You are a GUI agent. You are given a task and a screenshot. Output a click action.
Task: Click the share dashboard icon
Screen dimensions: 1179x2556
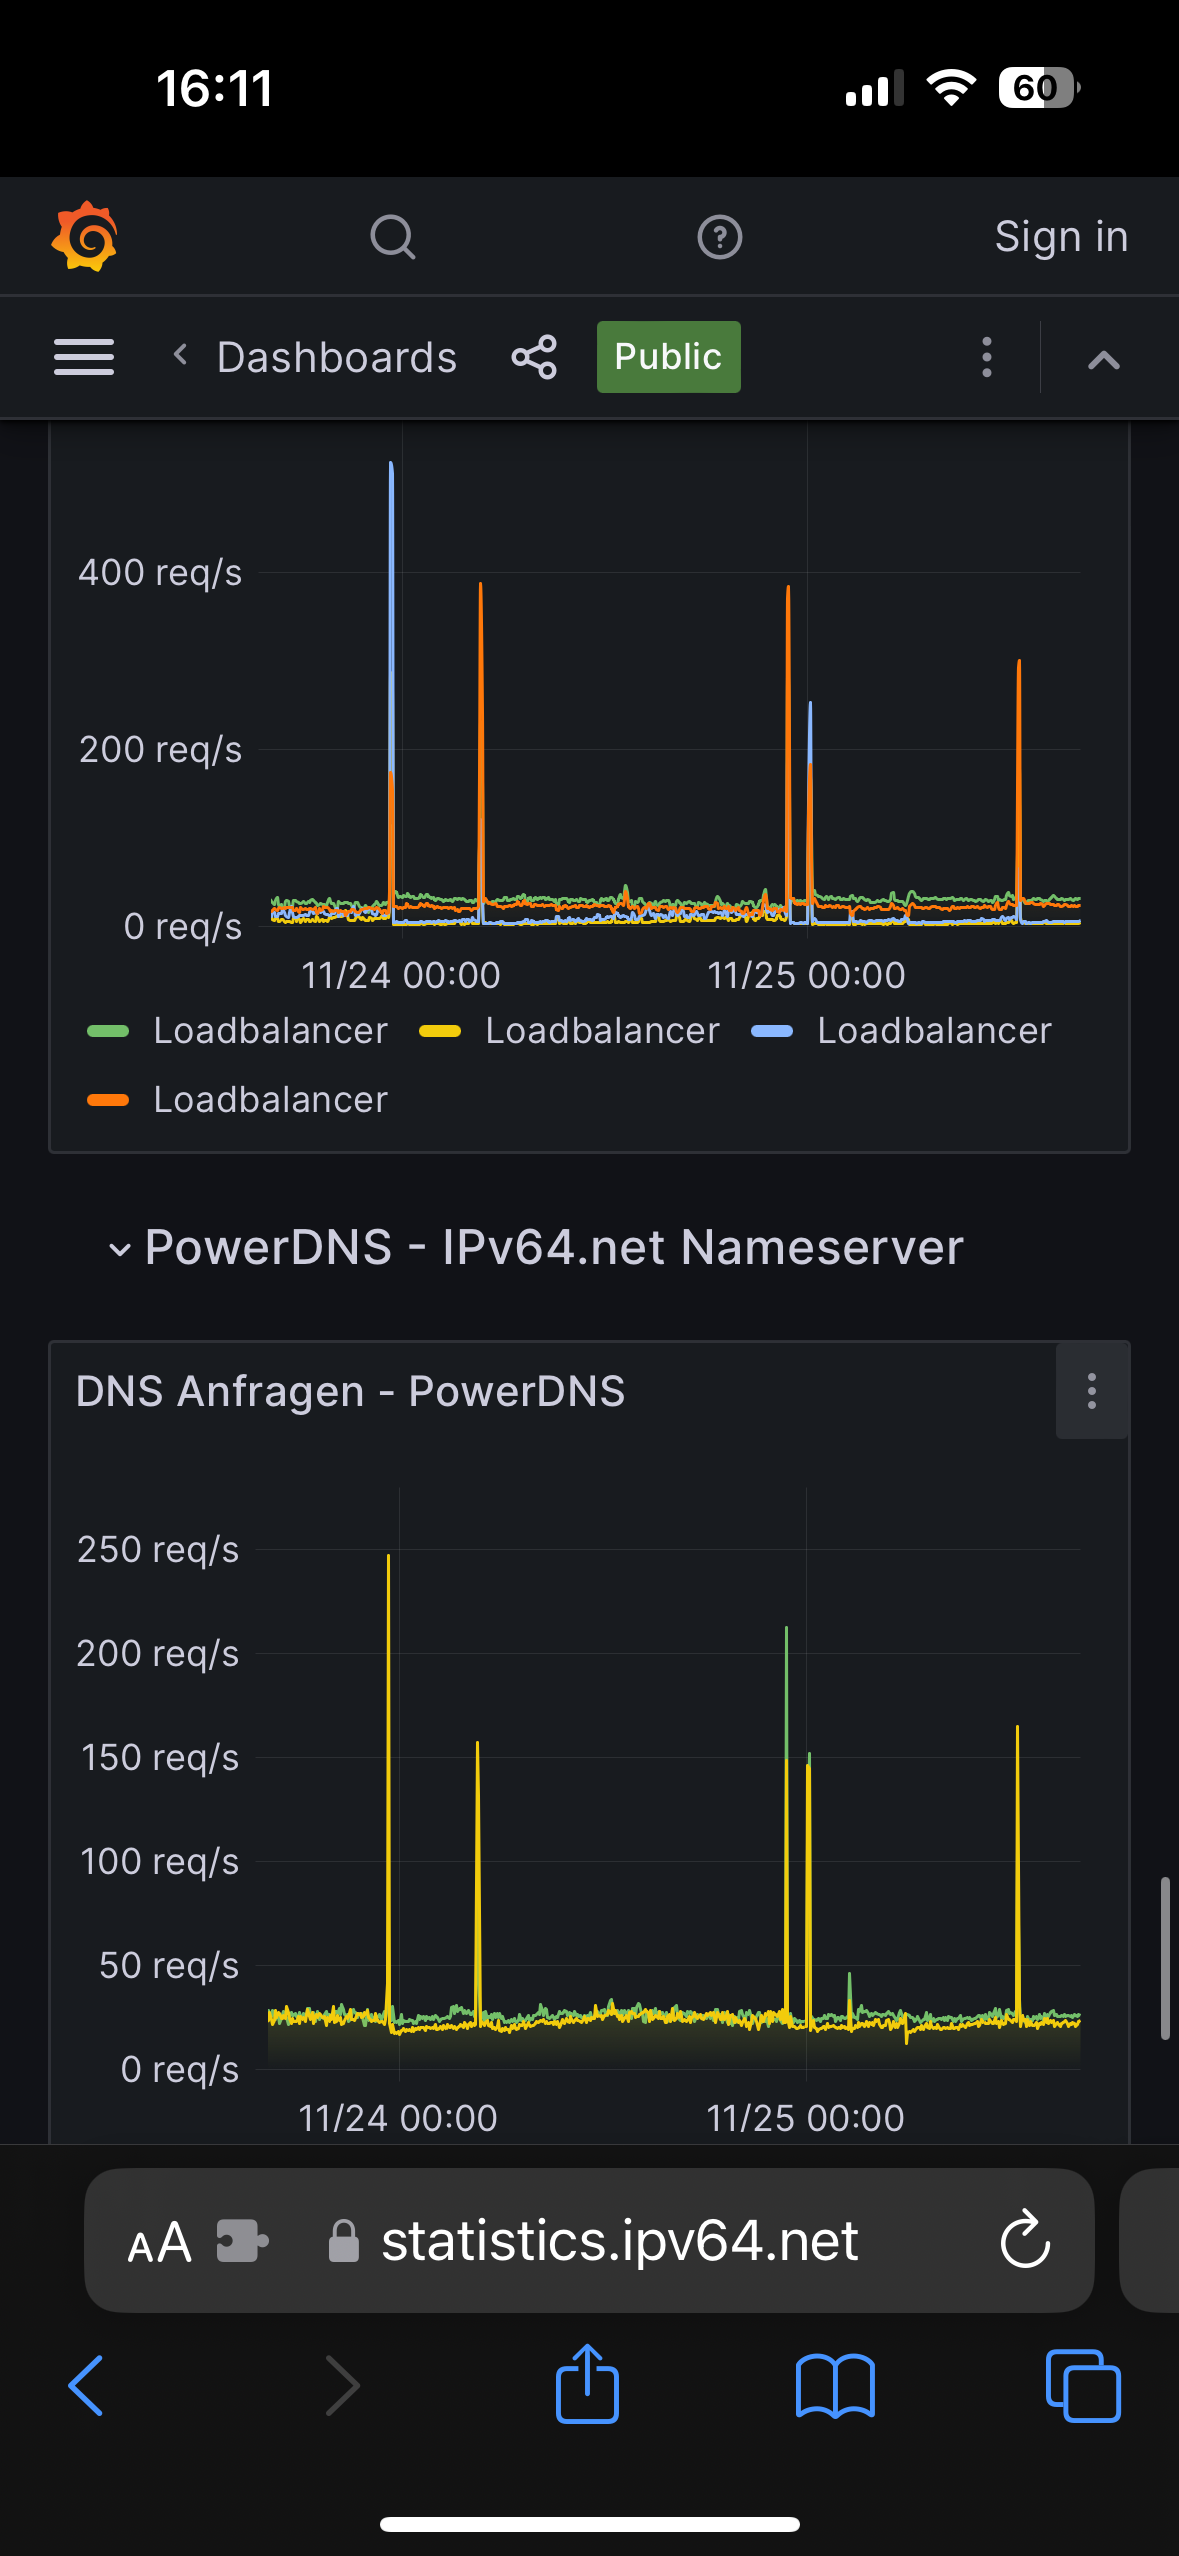pyautogui.click(x=534, y=357)
